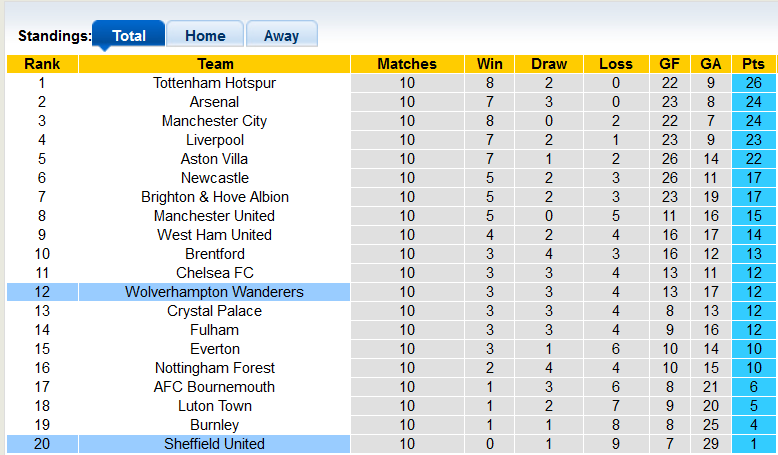Viewport: 778px width, 455px height.
Task: Open Manchester City team page
Action: [214, 121]
